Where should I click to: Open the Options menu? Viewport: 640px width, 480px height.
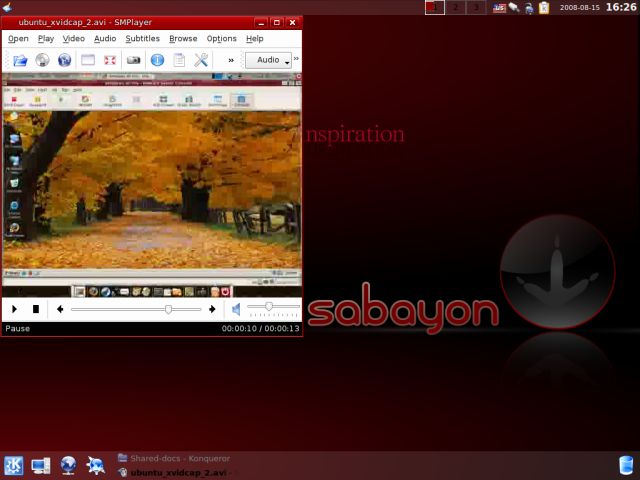coord(221,39)
